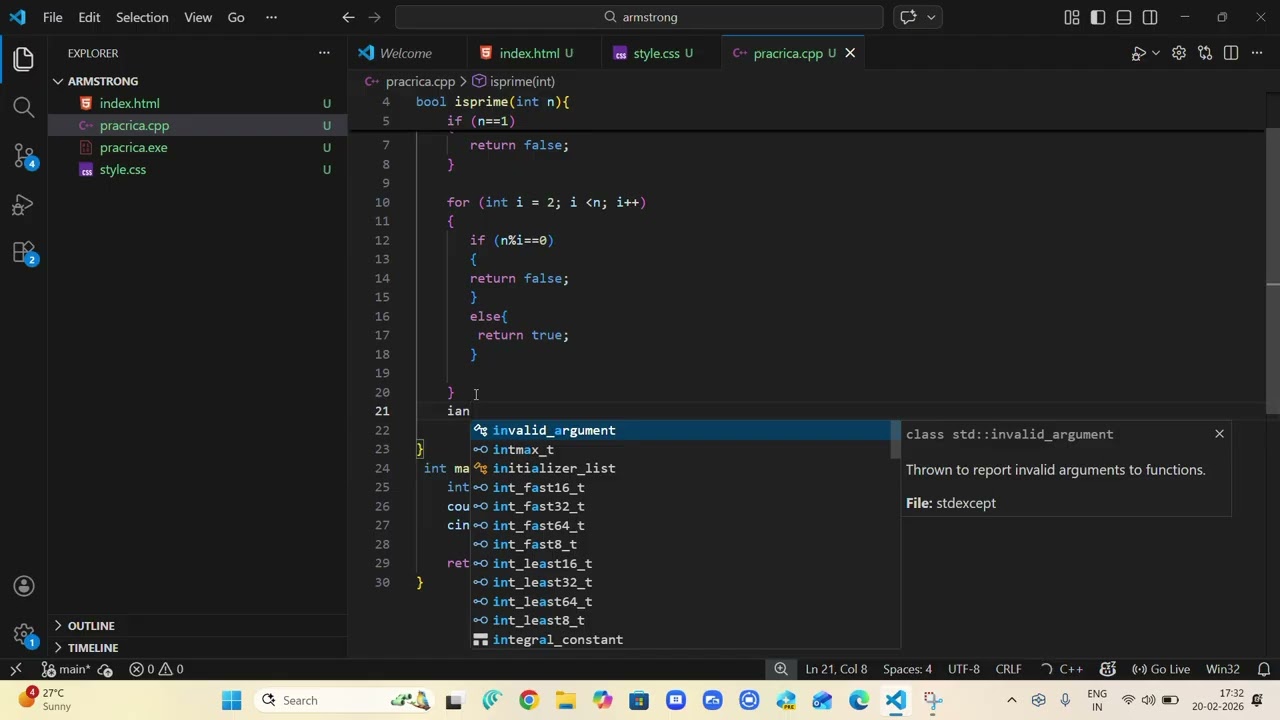Switch to the Welcome tab
The image size is (1280, 720).
coord(405,53)
